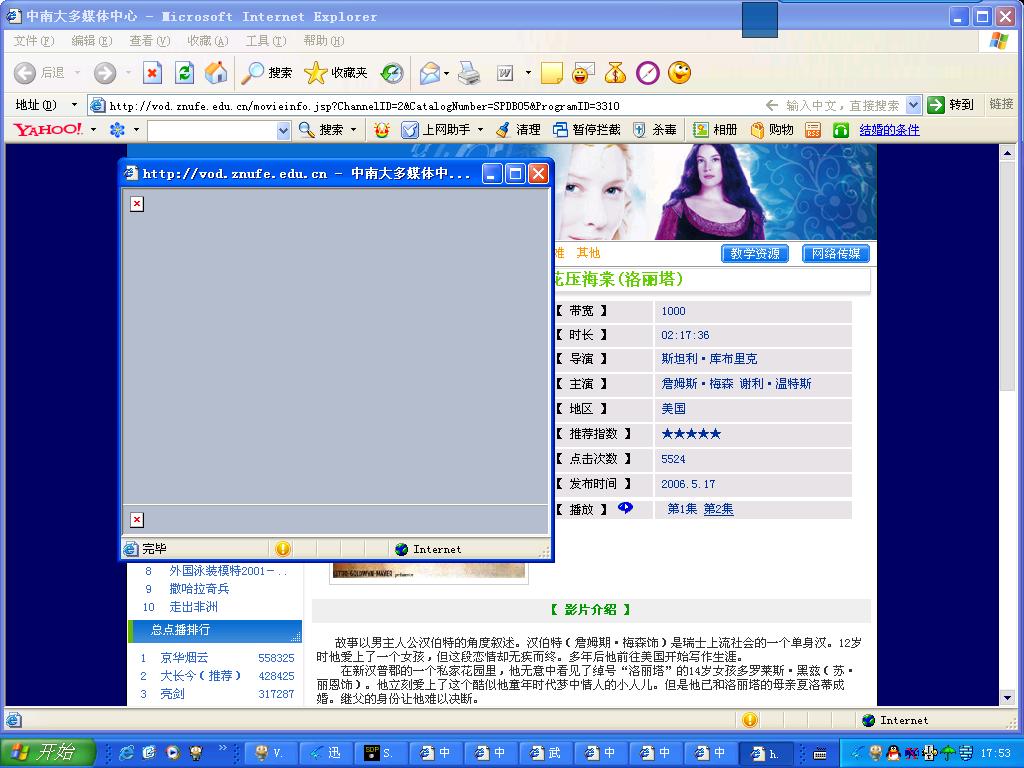The height and width of the screenshot is (768, 1024).
Task: Open the 工具(T) menu
Action: (266, 40)
